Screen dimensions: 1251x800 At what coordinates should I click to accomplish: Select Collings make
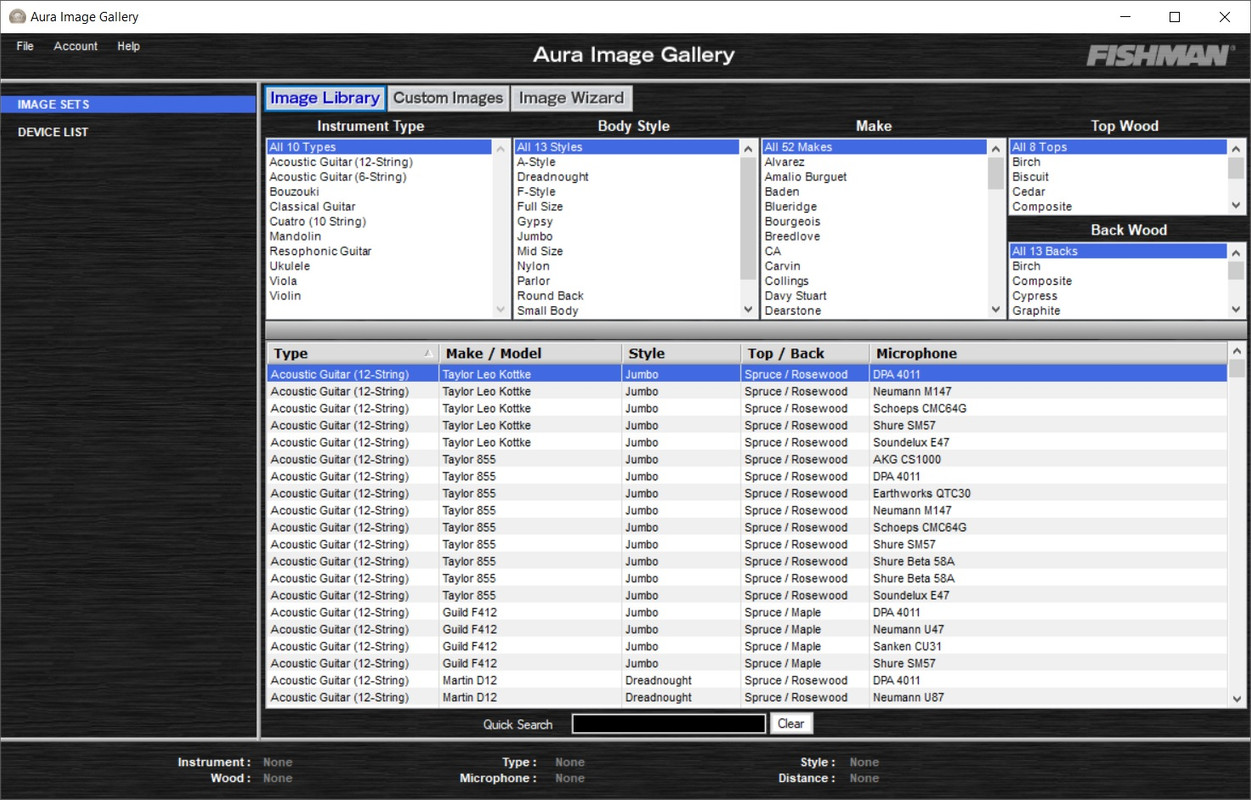pos(875,281)
